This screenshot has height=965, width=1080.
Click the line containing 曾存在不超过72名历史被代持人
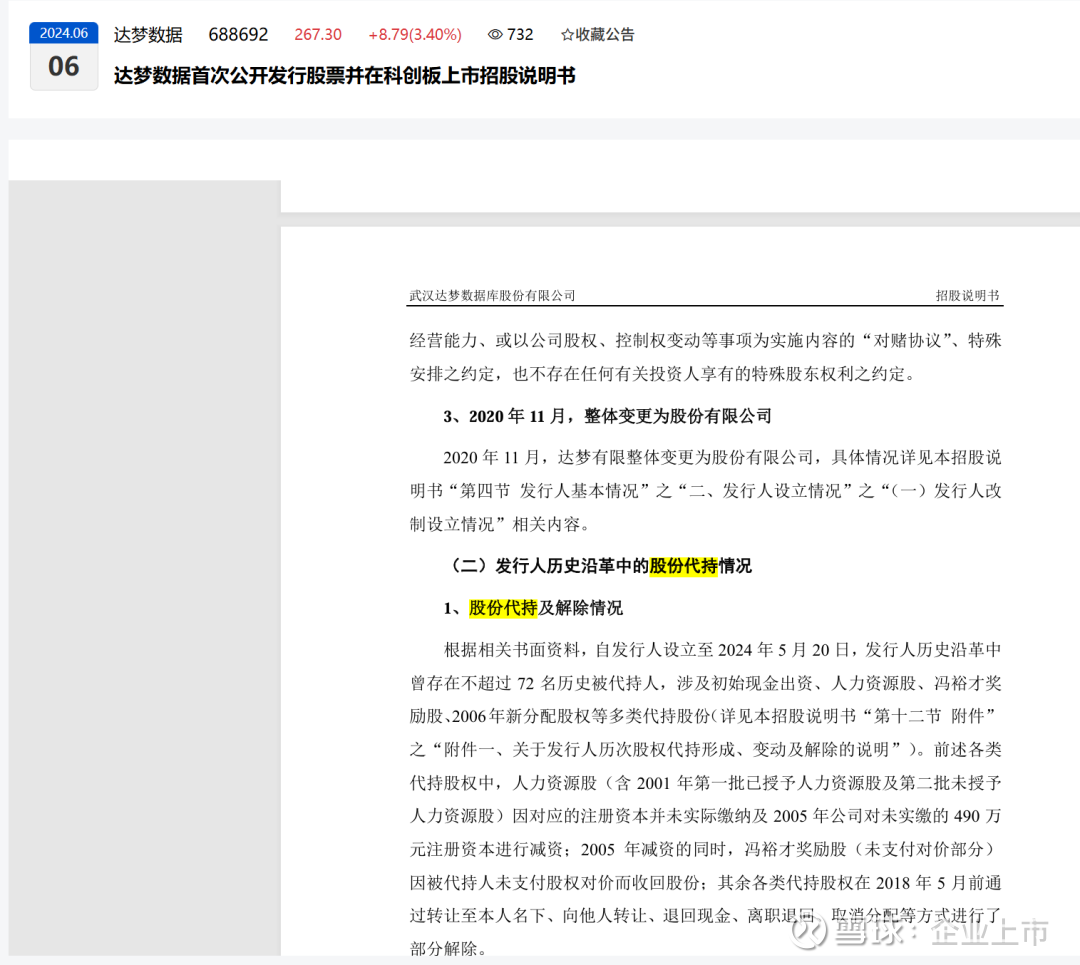click(x=705, y=683)
